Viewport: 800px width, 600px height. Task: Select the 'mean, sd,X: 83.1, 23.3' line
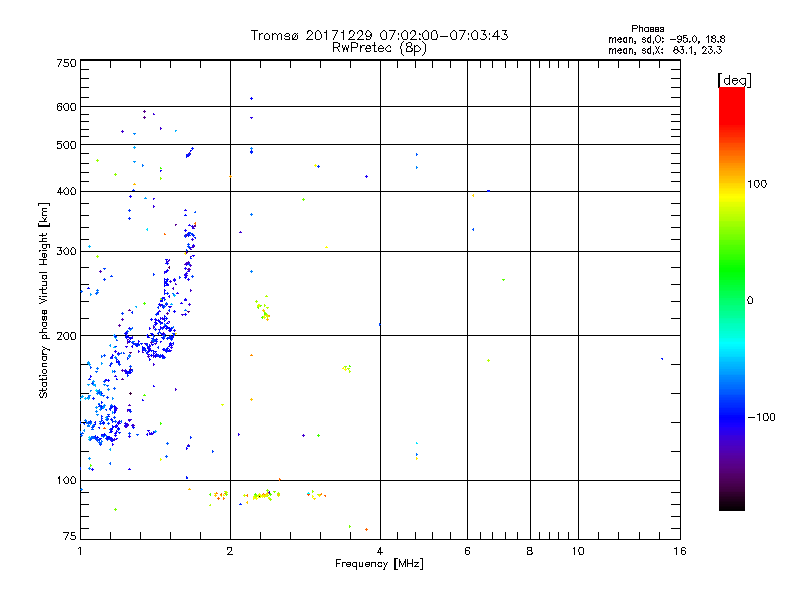coord(665,50)
